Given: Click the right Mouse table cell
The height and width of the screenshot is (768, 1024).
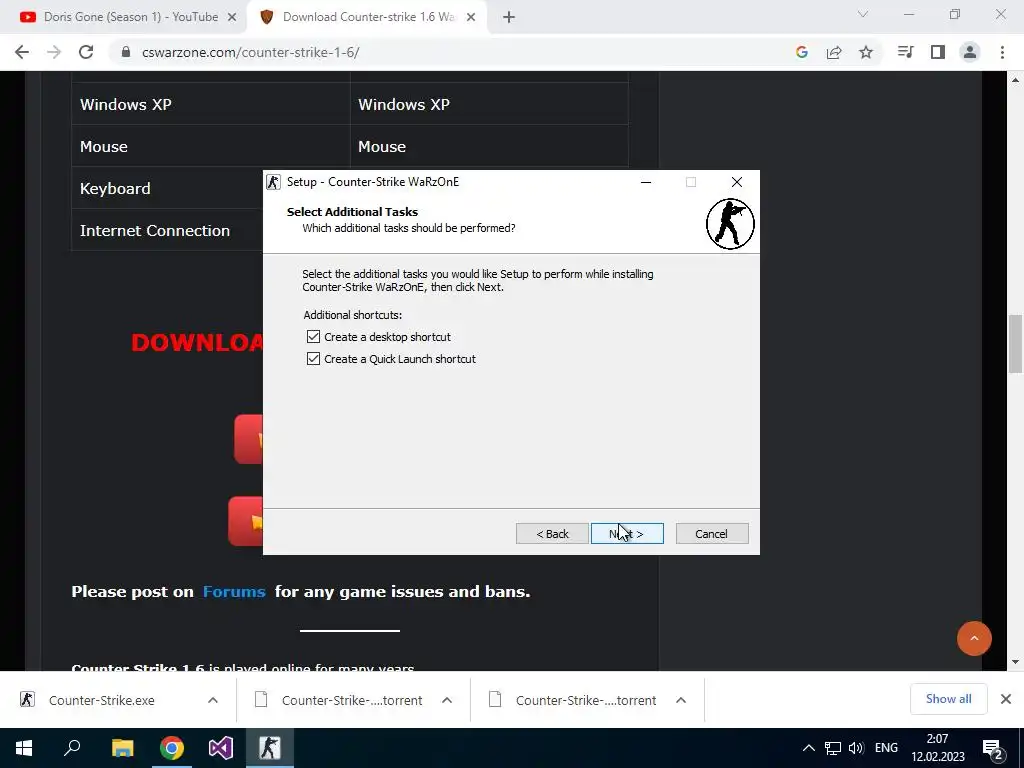Looking at the screenshot, I should click(490, 146).
